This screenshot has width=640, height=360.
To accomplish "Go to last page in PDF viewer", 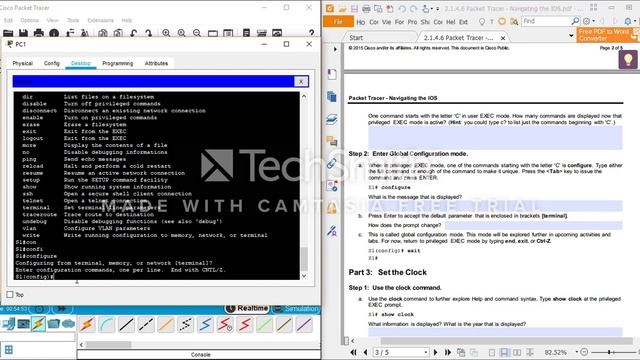I will (x=448, y=352).
